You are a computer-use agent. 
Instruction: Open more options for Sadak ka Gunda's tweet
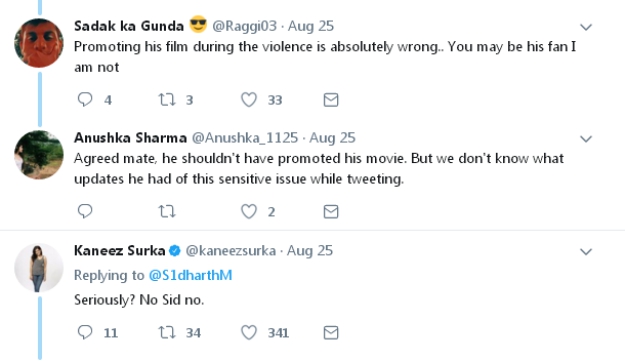[586, 27]
